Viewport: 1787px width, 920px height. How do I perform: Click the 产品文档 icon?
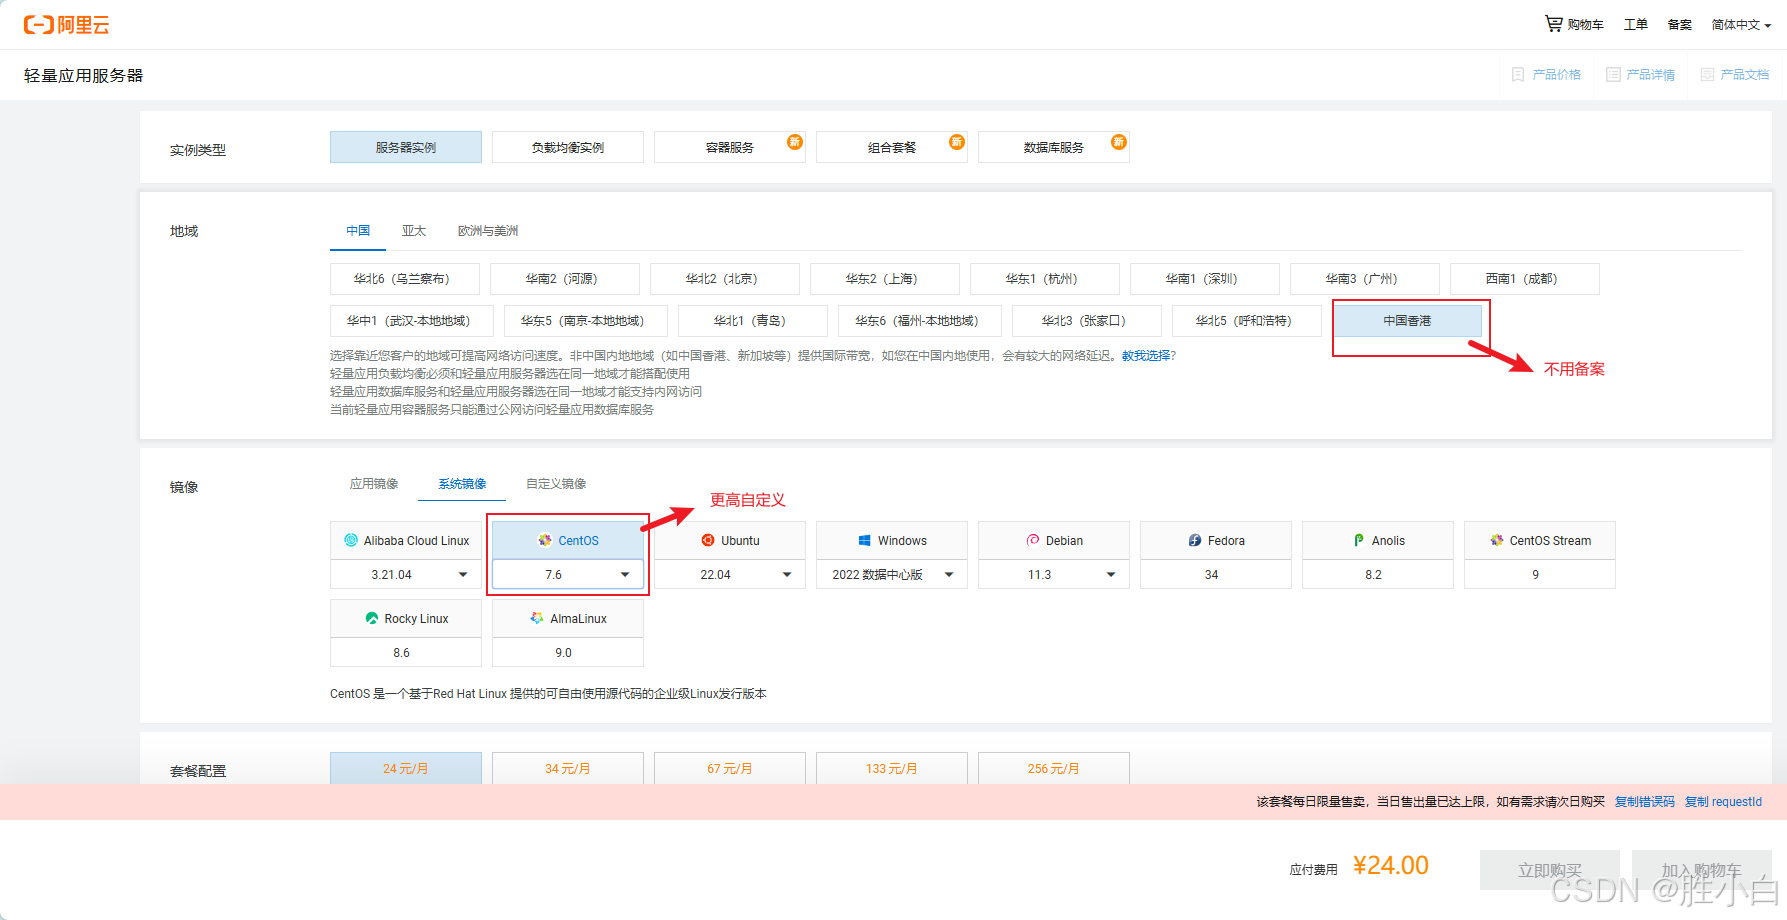coord(1707,75)
